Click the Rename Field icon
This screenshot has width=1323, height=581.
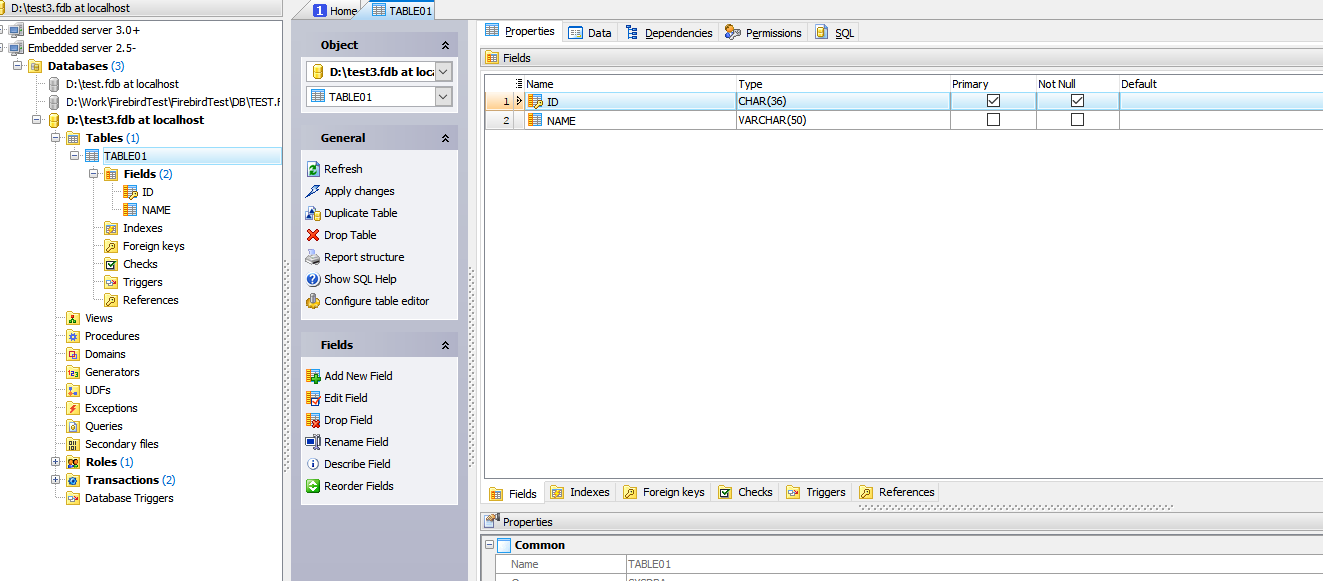coord(313,442)
